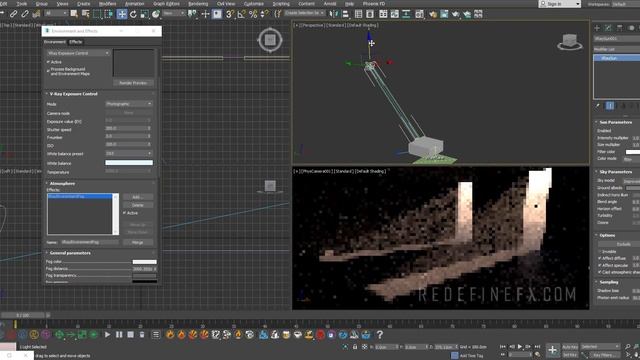The height and width of the screenshot is (360, 640).
Task: Click the large Set Key plus button
Action: (552, 350)
